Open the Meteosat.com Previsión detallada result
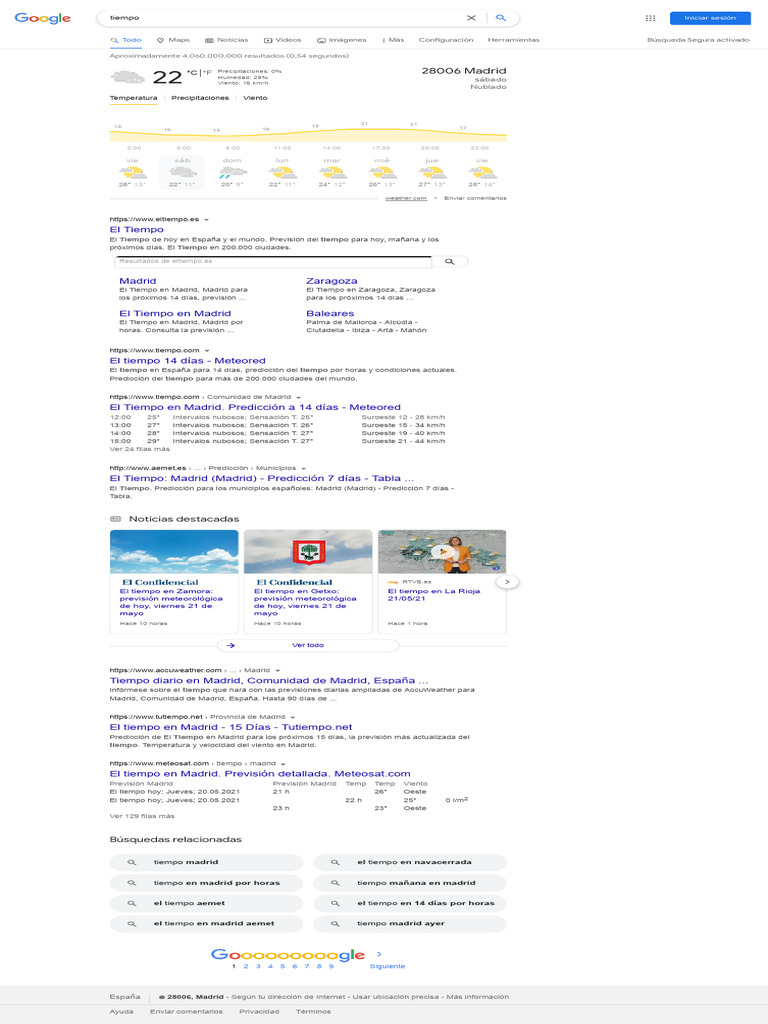 click(260, 773)
